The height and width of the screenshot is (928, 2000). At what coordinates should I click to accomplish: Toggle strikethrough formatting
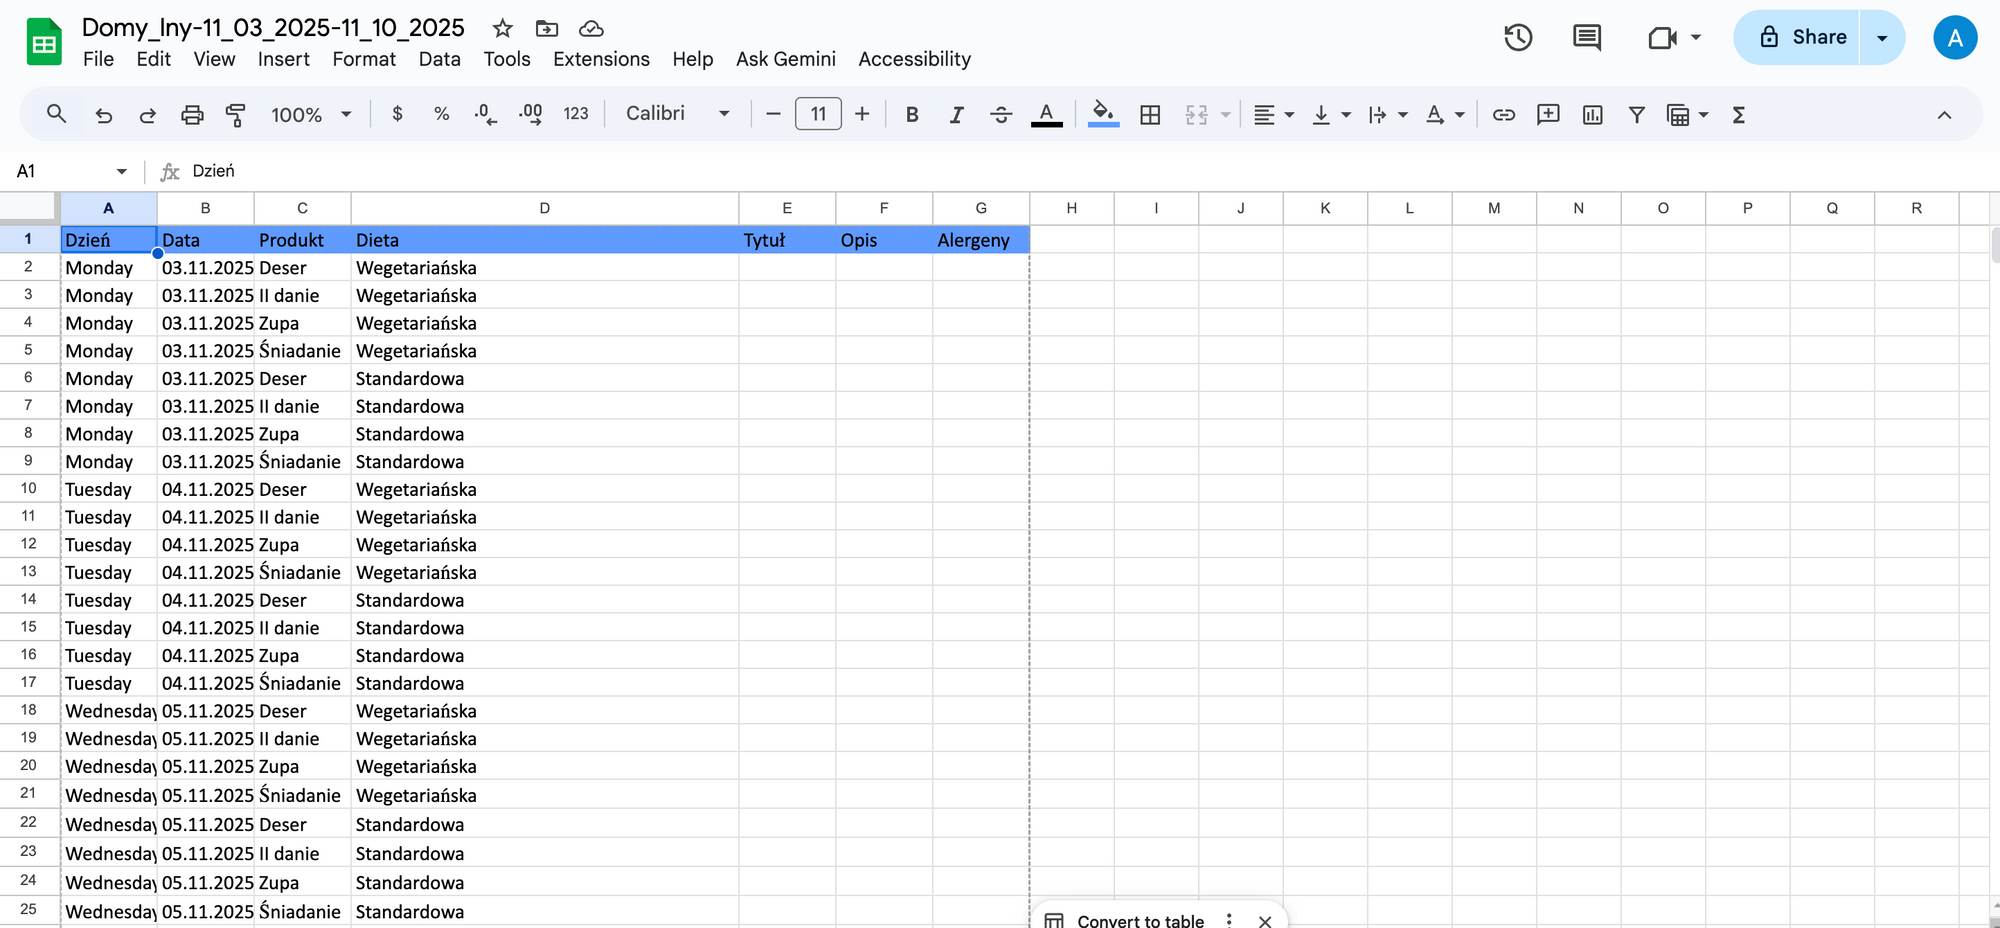click(1000, 115)
